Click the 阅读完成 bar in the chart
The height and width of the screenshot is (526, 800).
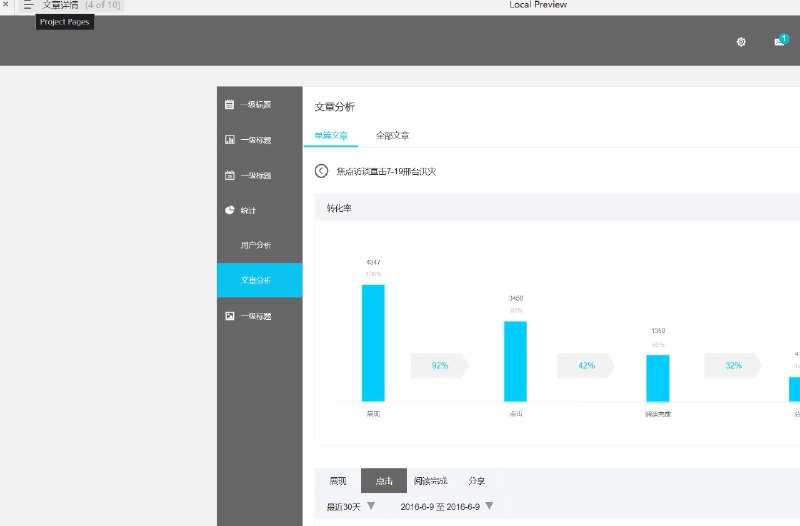(x=658, y=379)
